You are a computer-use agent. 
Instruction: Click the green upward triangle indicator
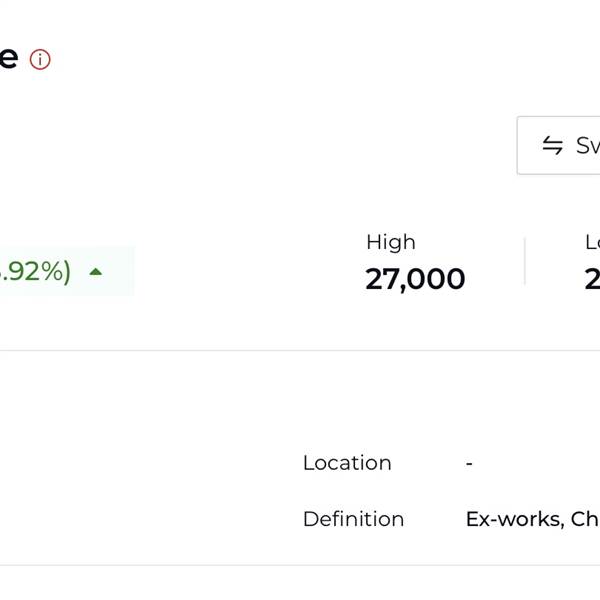click(x=96, y=271)
